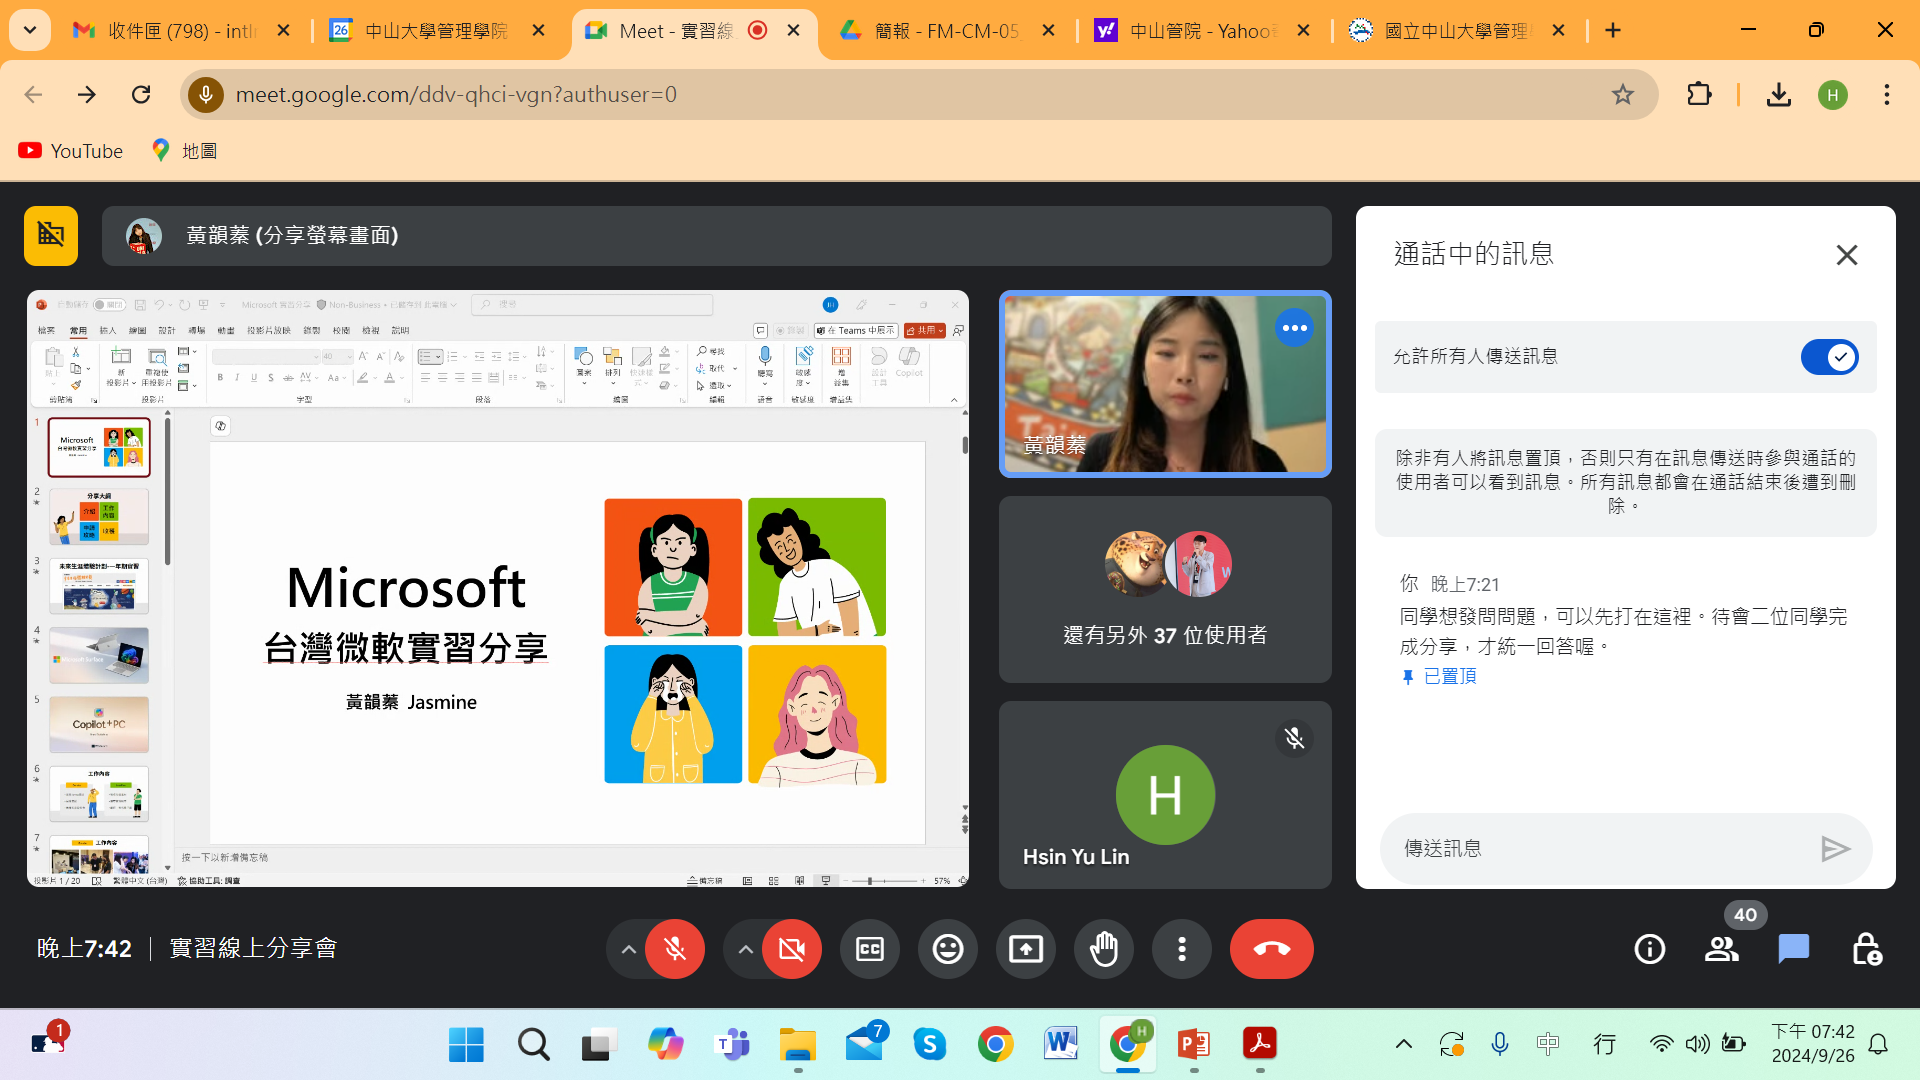Viewport: 1920px width, 1080px height.
Task: Open Windows search on taskbar
Action: coord(533,1045)
